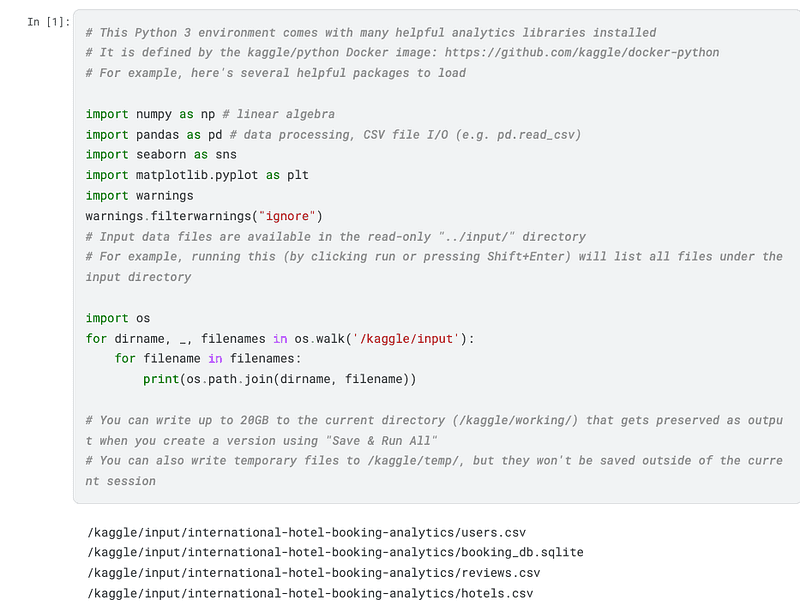Click the comment about 20GB working directory
800x605 pixels.
pyautogui.click(x=434, y=431)
